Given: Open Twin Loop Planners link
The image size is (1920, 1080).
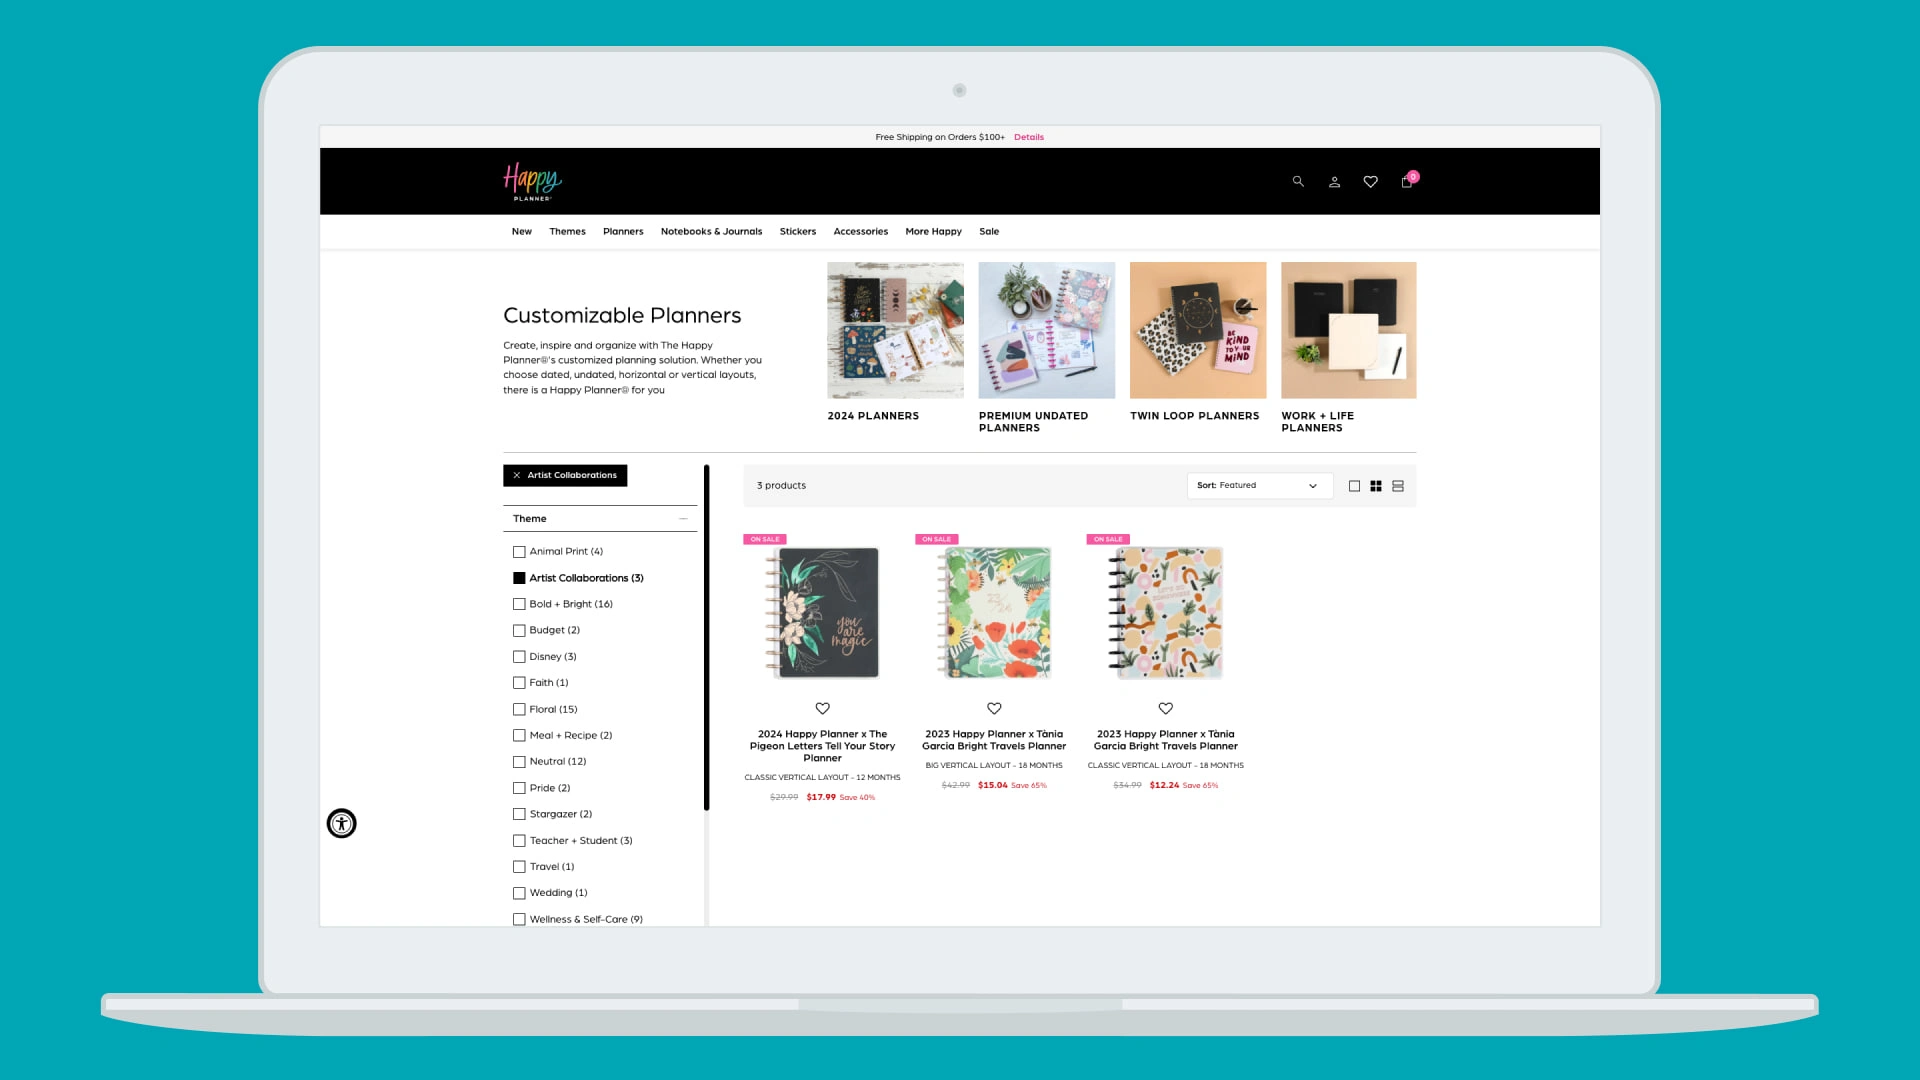Looking at the screenshot, I should [x=1195, y=416].
